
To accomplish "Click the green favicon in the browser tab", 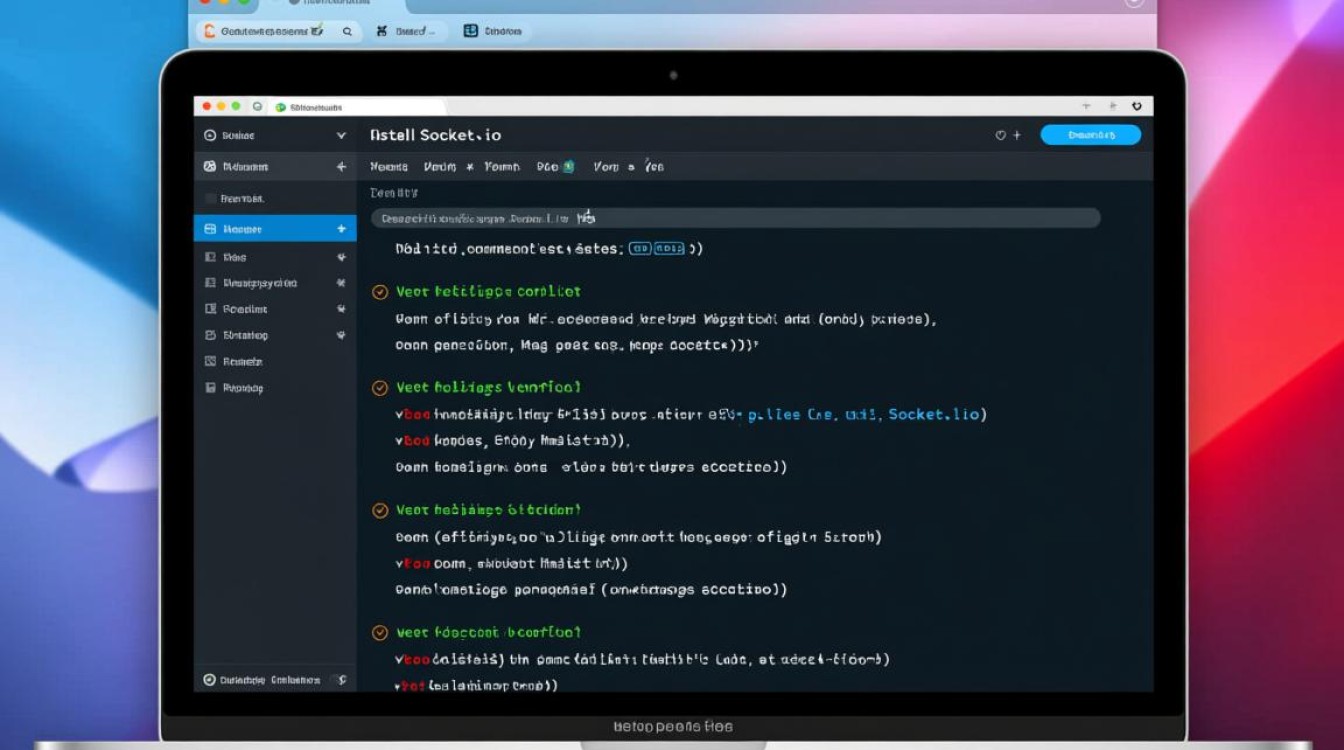I will tap(281, 107).
